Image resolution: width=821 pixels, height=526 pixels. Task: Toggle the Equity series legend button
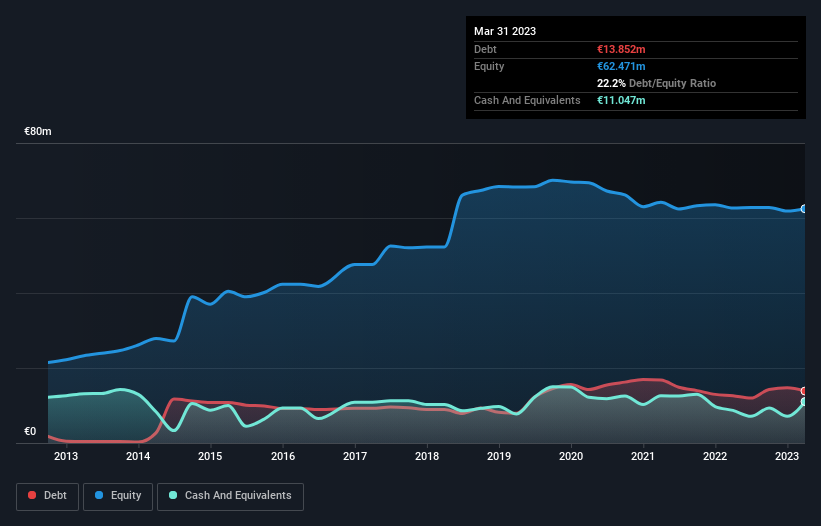click(x=118, y=496)
